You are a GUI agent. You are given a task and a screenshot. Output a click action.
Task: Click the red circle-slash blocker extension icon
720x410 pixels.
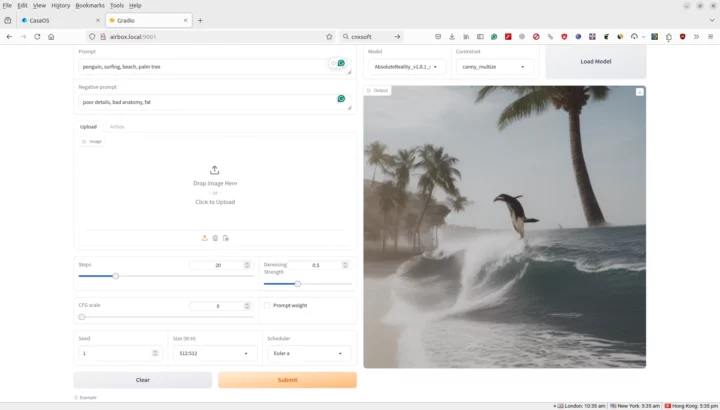(x=536, y=37)
